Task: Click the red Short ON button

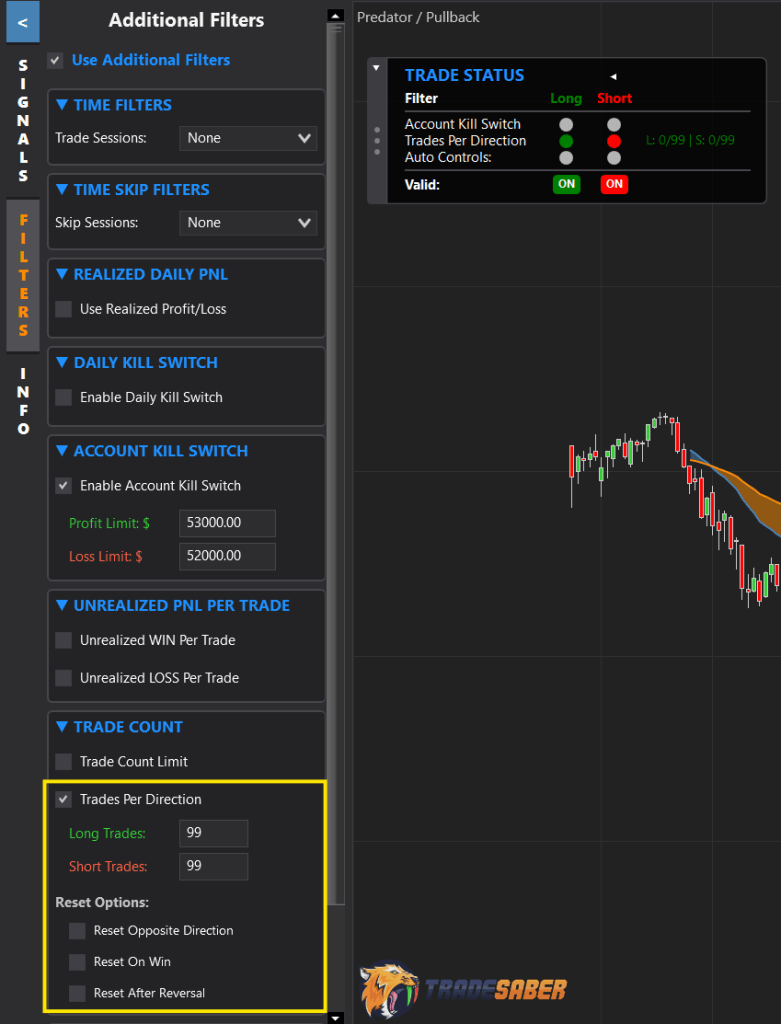Action: tap(614, 184)
